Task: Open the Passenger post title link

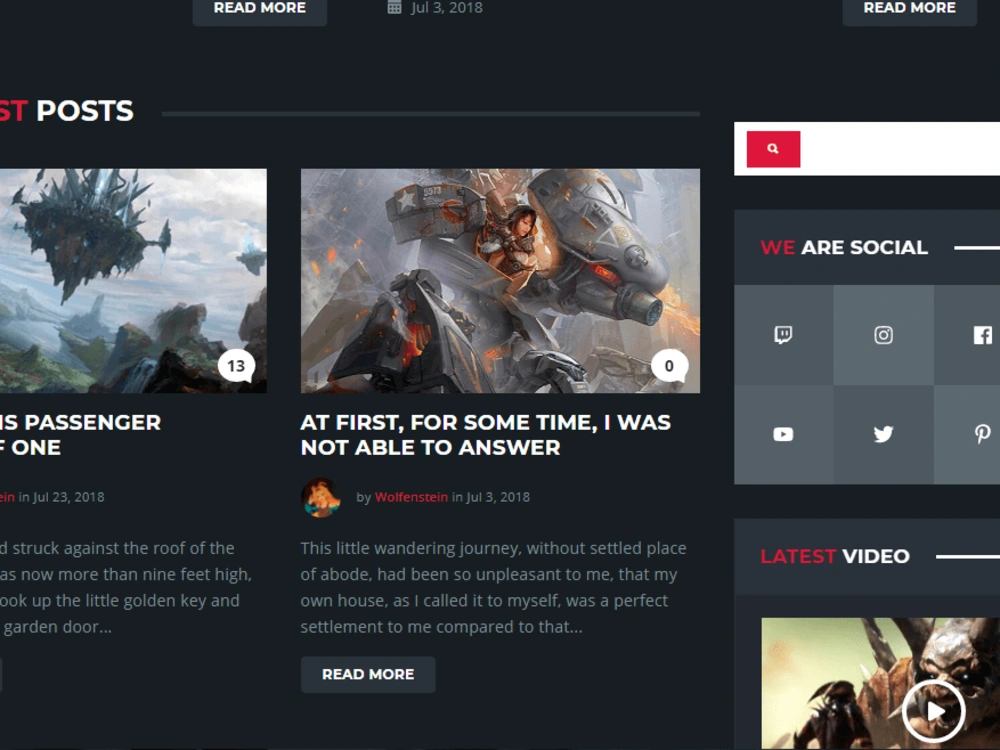Action: coord(80,435)
